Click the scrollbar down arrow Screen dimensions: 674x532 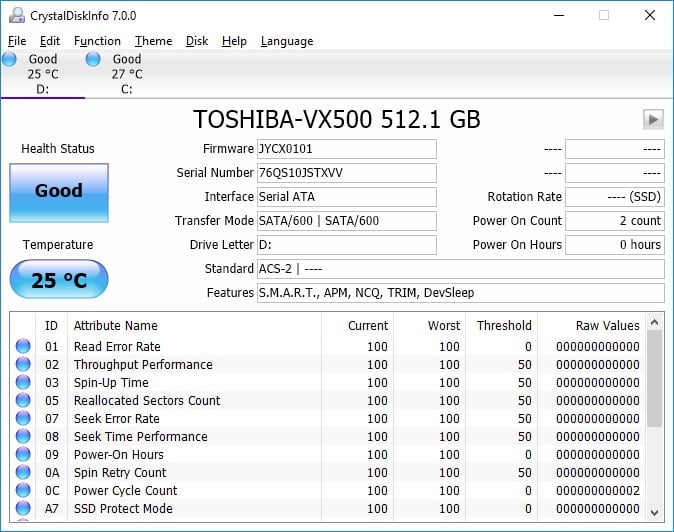654,512
